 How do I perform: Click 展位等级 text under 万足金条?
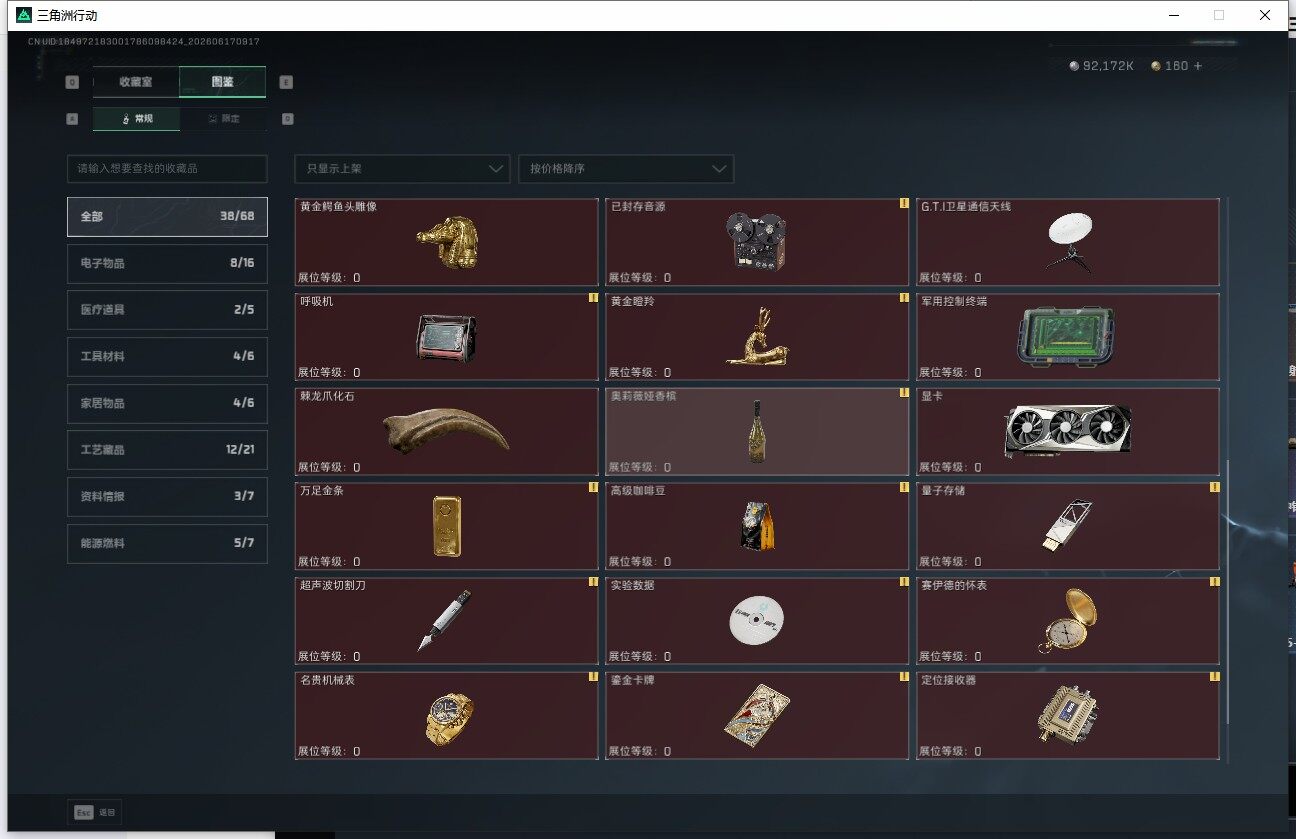[x=329, y=562]
